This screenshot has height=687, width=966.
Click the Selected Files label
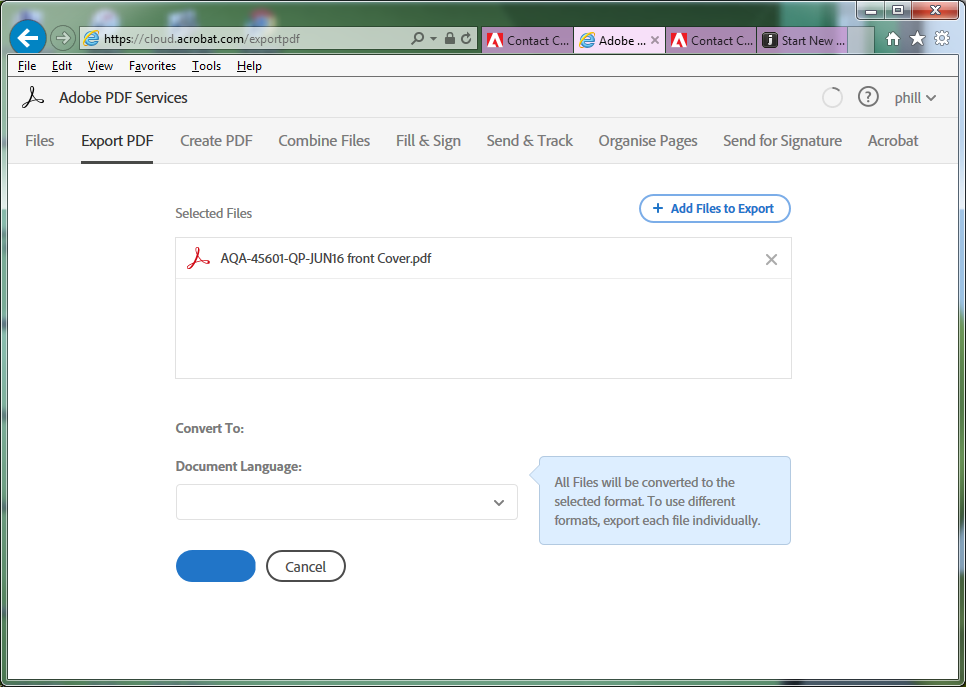tap(213, 213)
